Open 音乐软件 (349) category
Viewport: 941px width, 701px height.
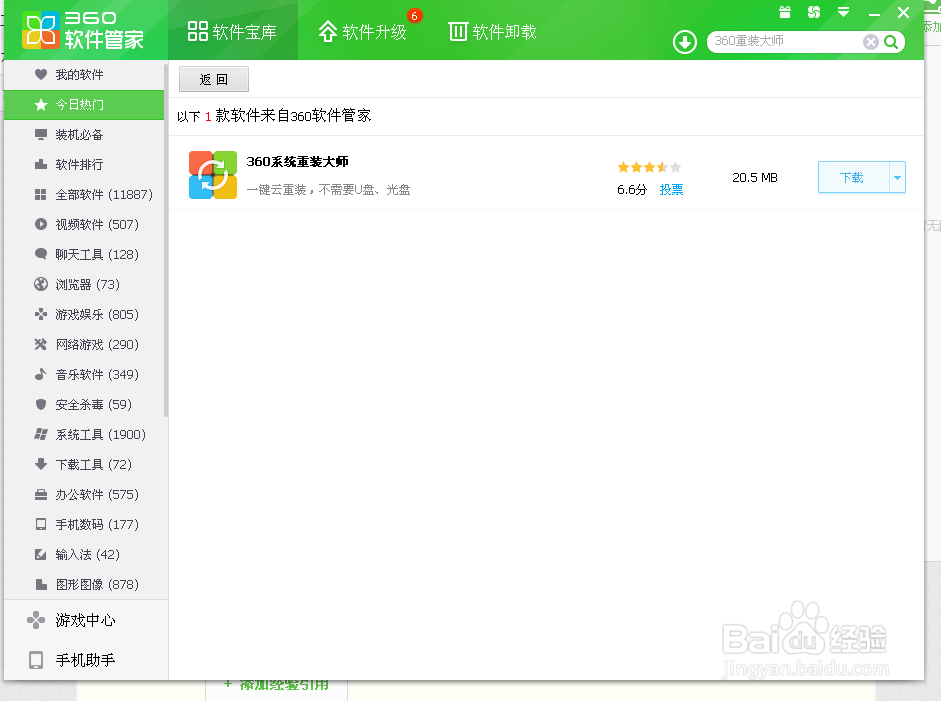[84, 375]
